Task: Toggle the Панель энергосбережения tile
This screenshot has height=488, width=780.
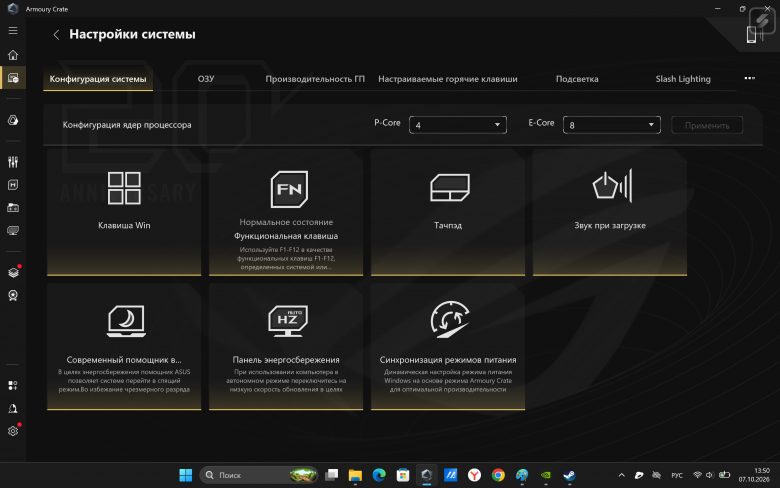Action: coord(286,347)
